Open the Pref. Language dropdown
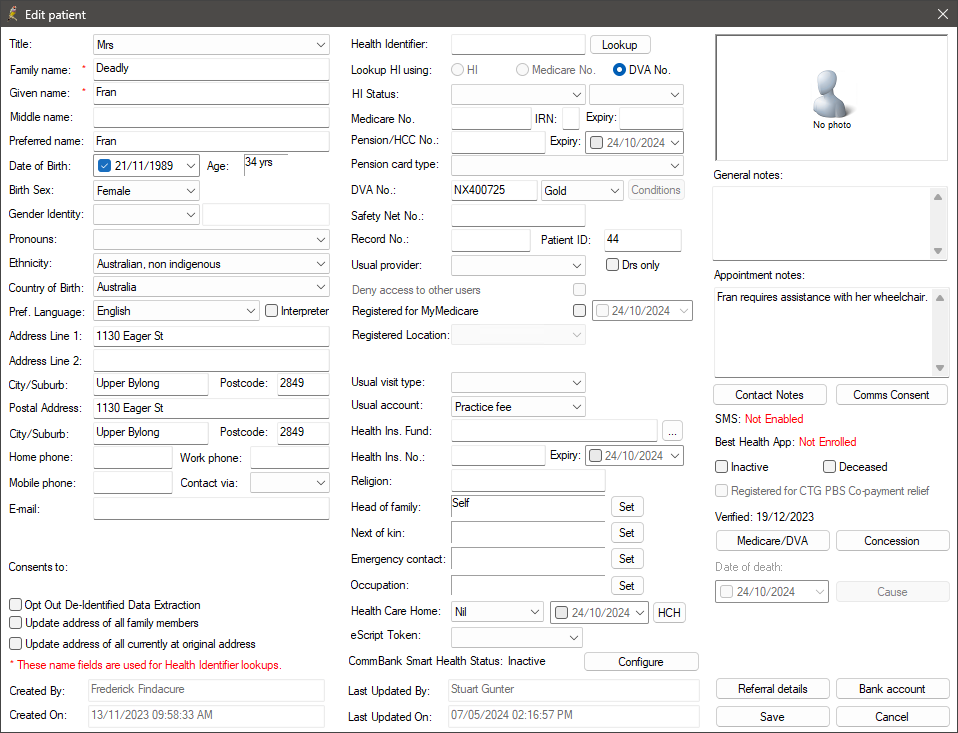 pyautogui.click(x=177, y=311)
